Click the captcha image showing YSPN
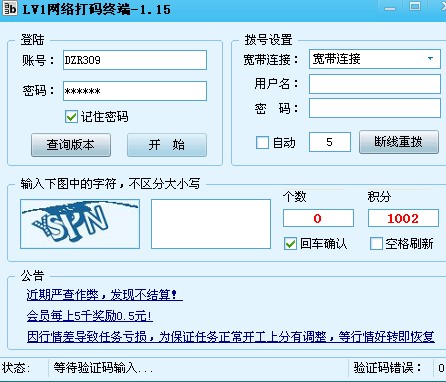The height and width of the screenshot is (382, 446). 80,224
